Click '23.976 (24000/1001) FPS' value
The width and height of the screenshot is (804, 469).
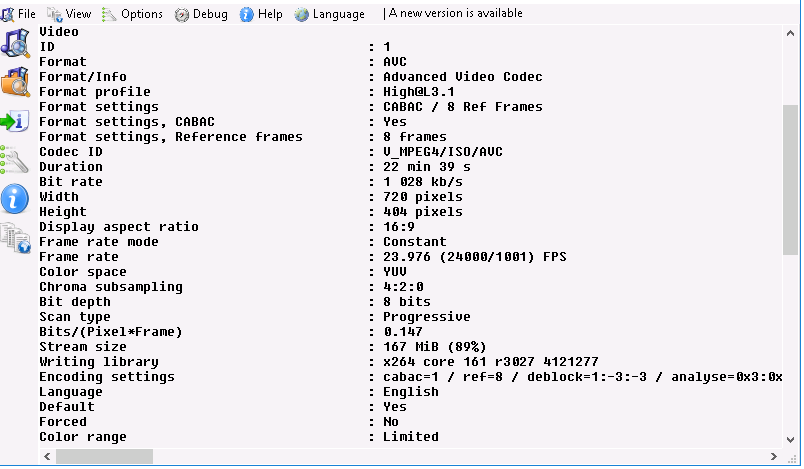[x=475, y=257]
